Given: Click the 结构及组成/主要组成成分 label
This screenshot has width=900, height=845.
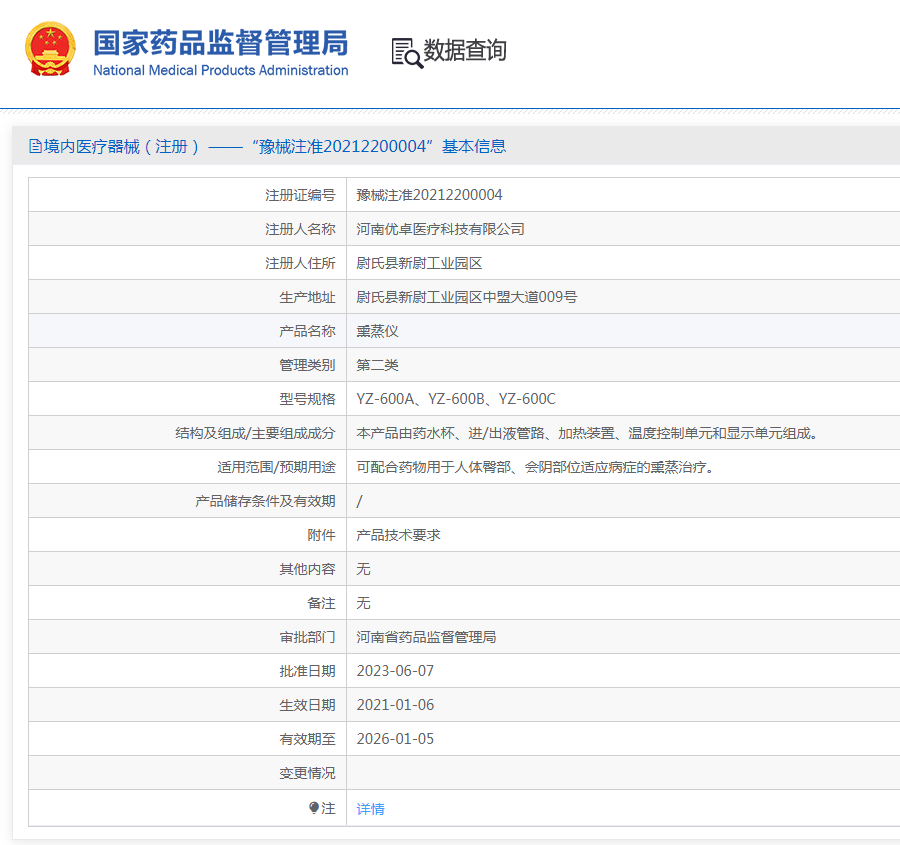Looking at the screenshot, I should (255, 433).
